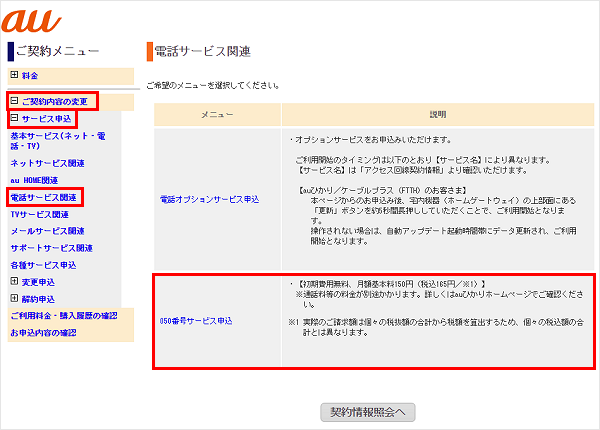This screenshot has width=600, height=430.
Task: Select ネットサービス関連 in sidebar
Action: 47,161
